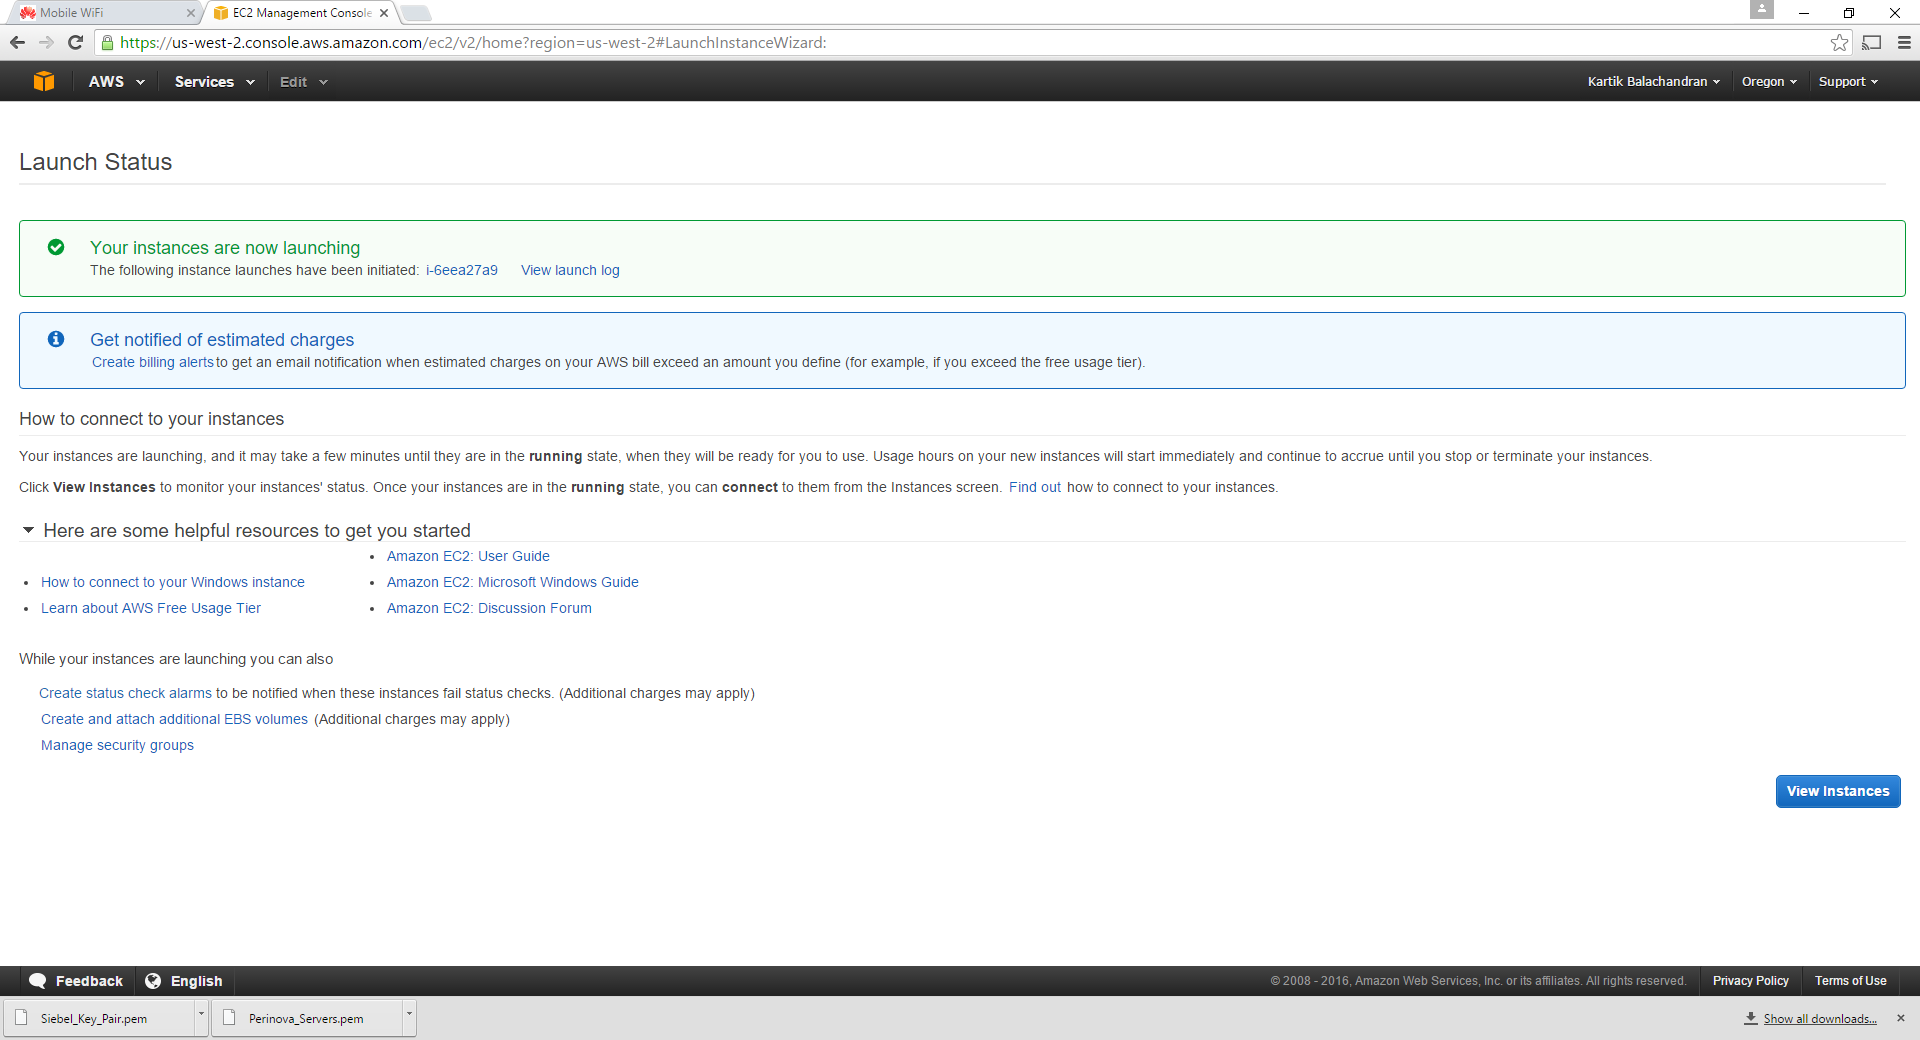1920x1040 pixels.
Task: Open the Edit dropdown menu
Action: coord(304,82)
